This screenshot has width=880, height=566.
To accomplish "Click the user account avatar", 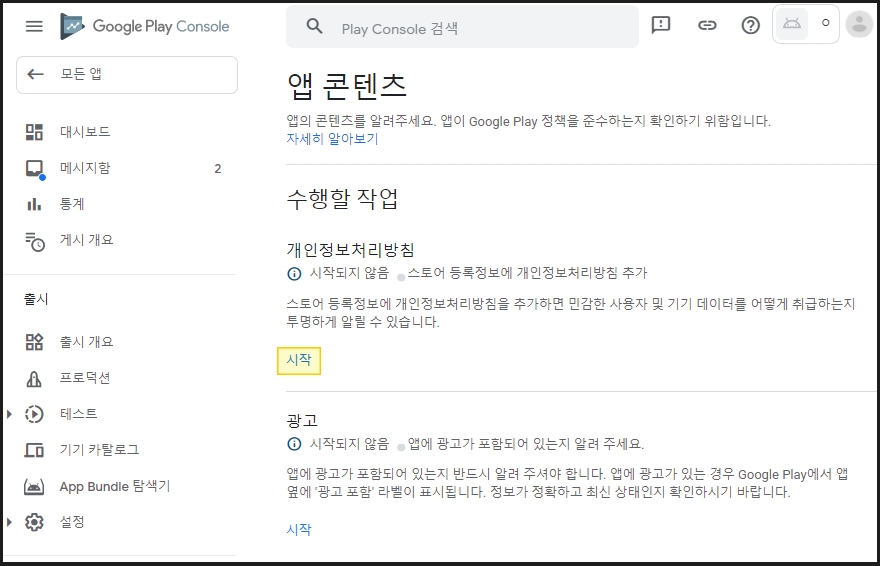I will click(x=858, y=25).
